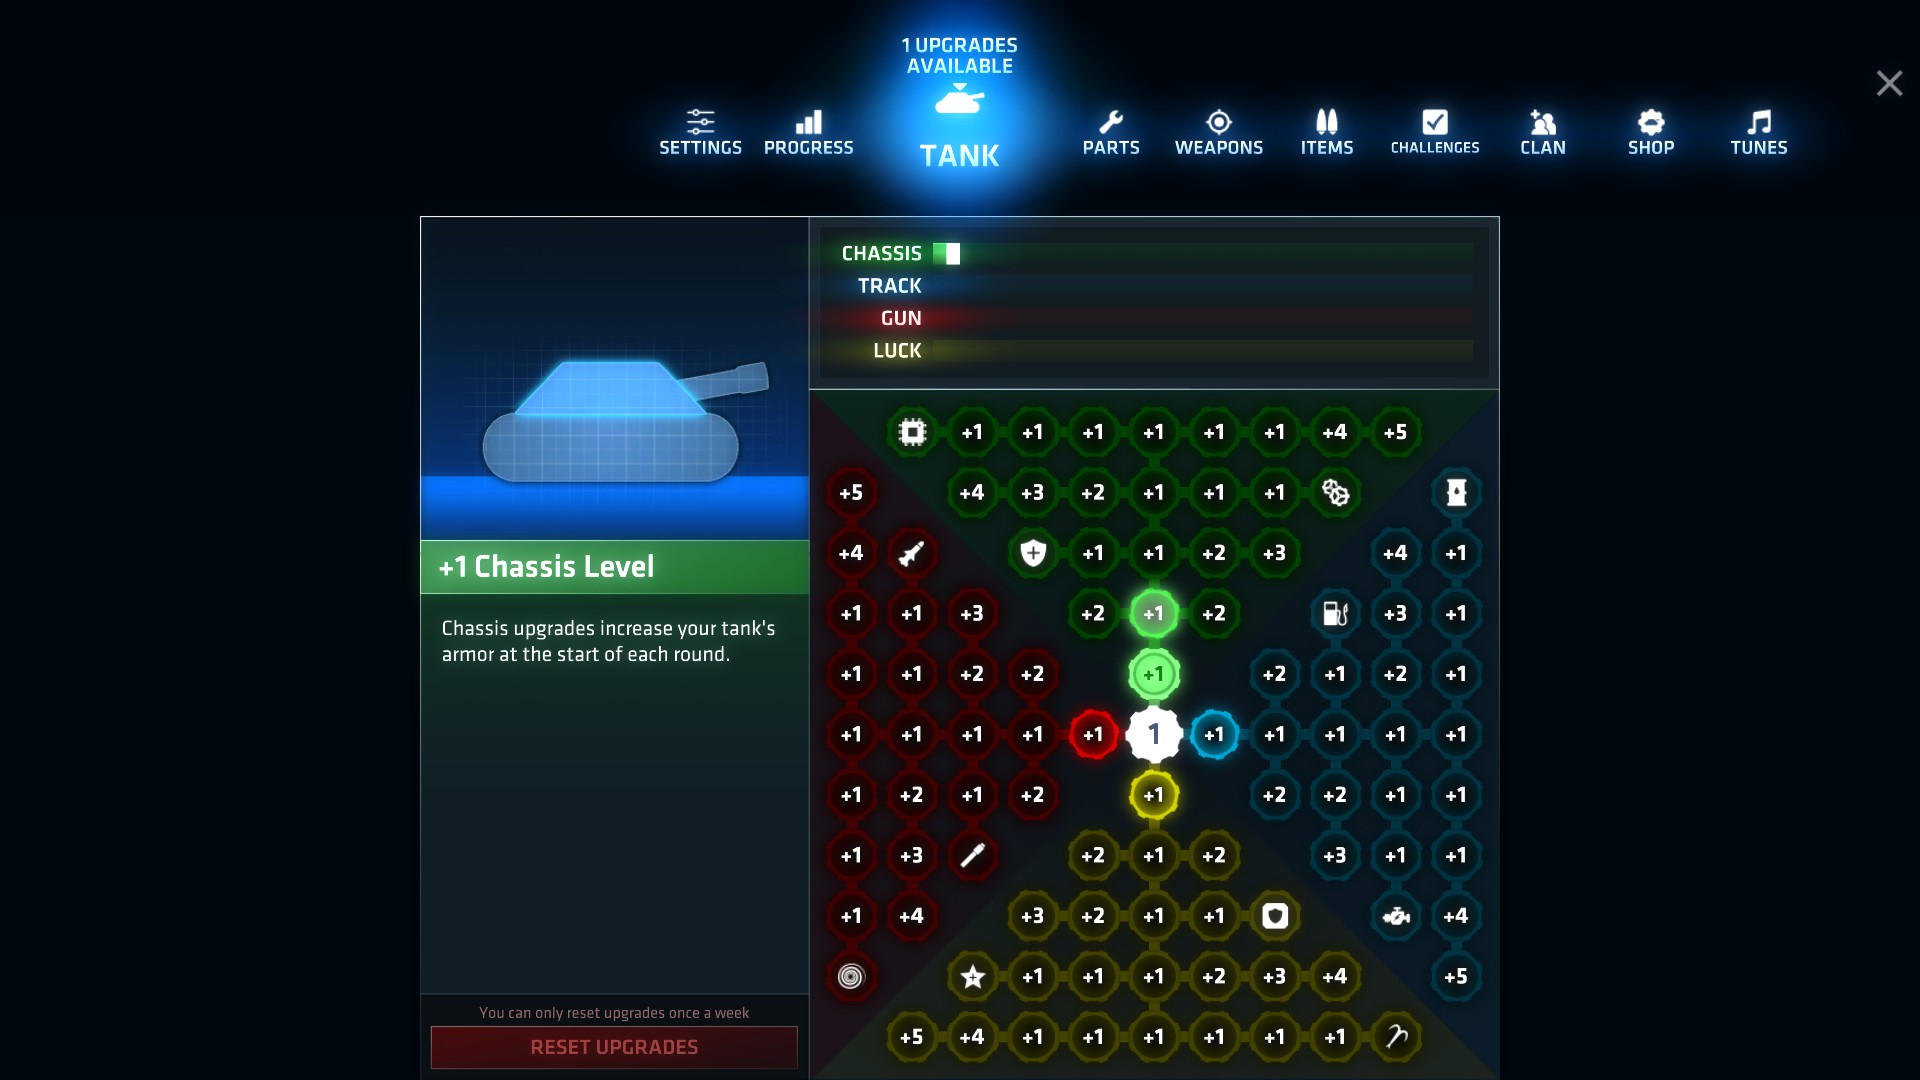The image size is (1920, 1080).
Task: Toggle the yellow +1 luck upgrade node
Action: point(1153,794)
